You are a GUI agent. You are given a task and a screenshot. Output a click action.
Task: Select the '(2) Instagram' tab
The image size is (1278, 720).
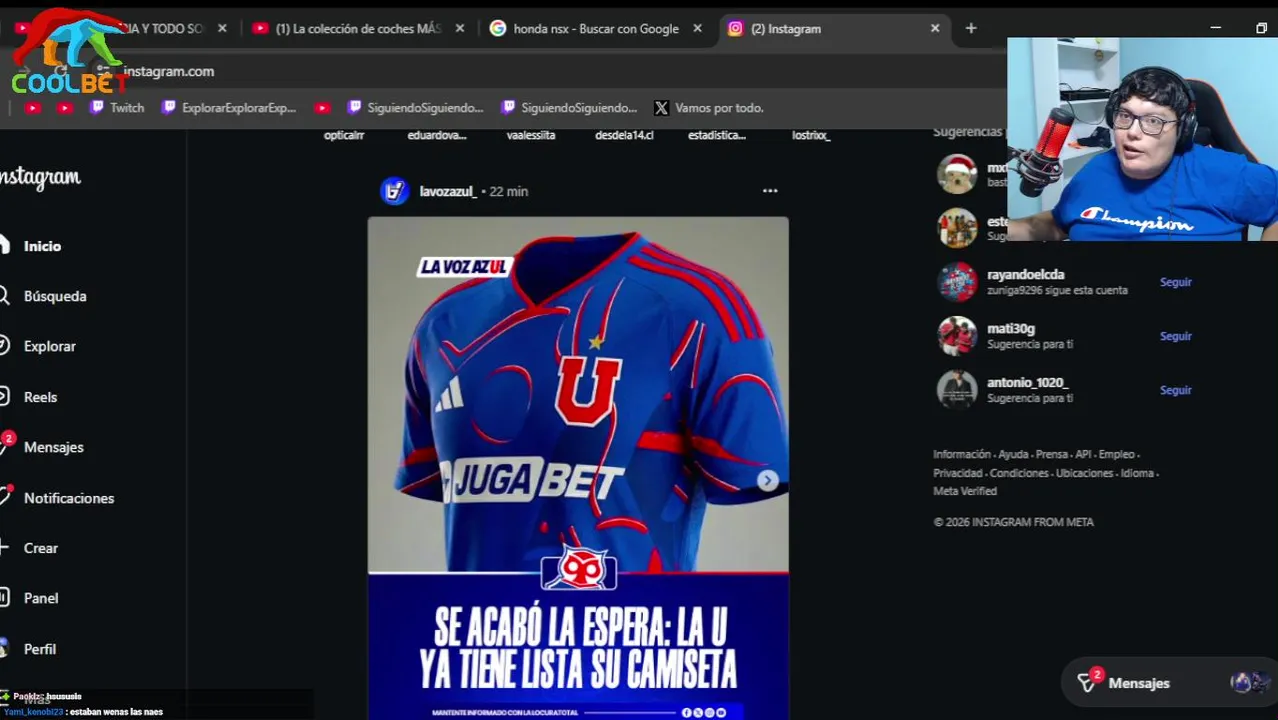pos(834,29)
